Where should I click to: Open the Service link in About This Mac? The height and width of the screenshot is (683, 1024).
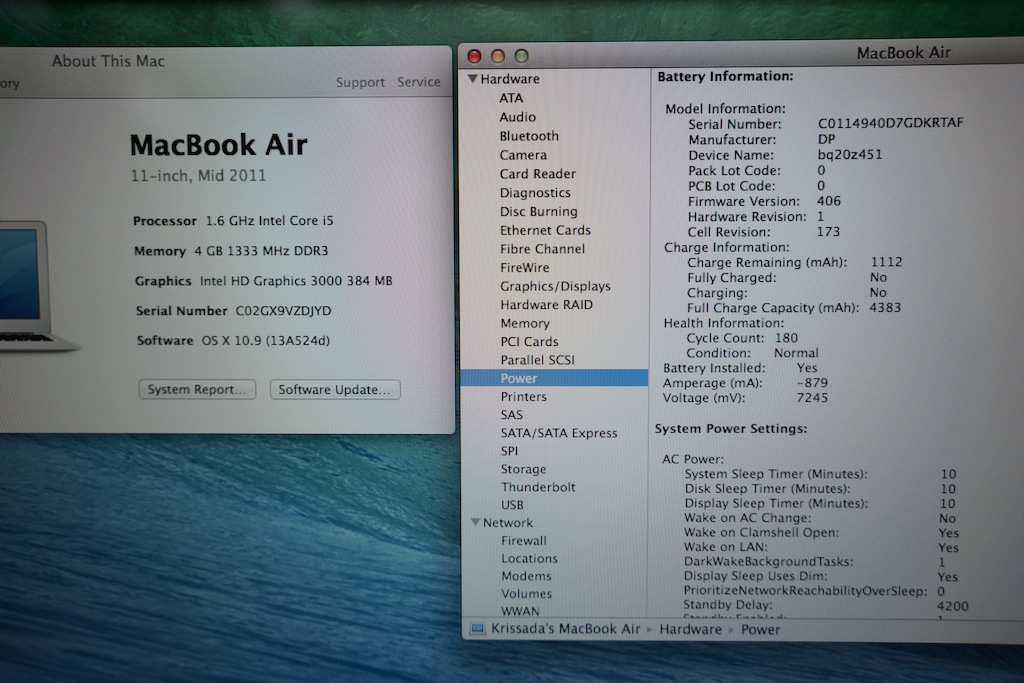point(419,82)
